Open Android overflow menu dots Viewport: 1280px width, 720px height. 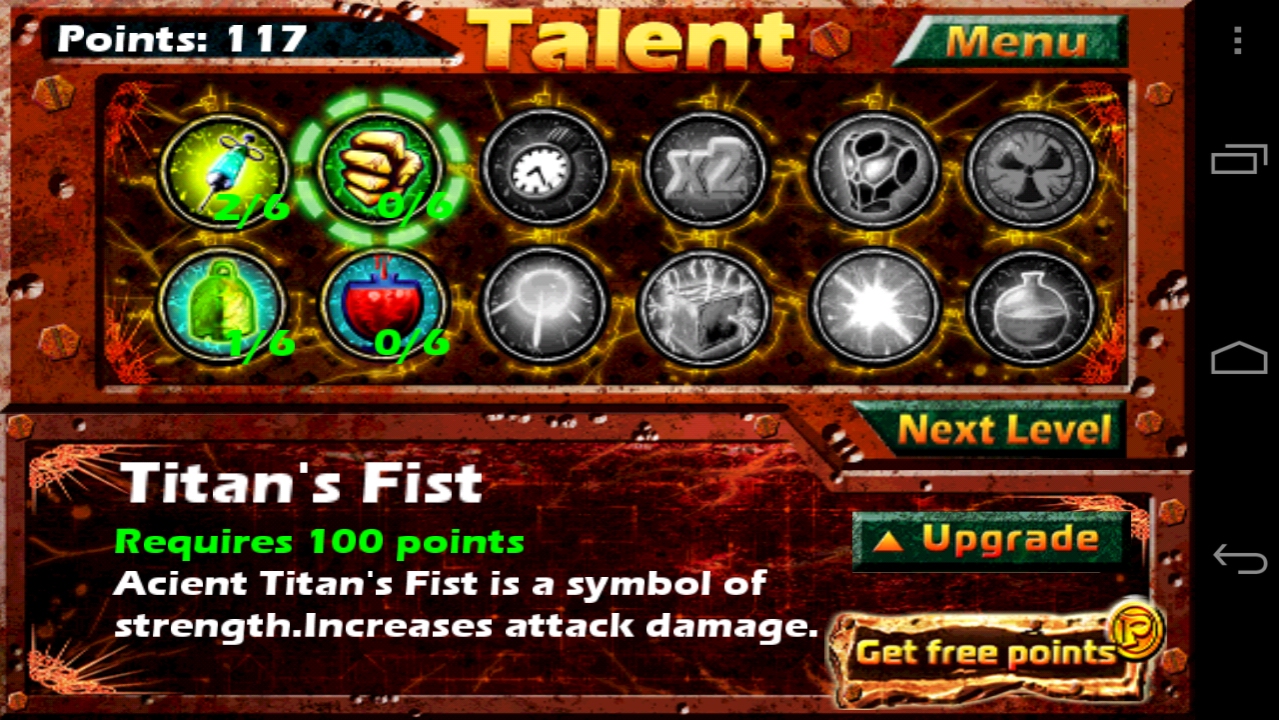point(1238,40)
